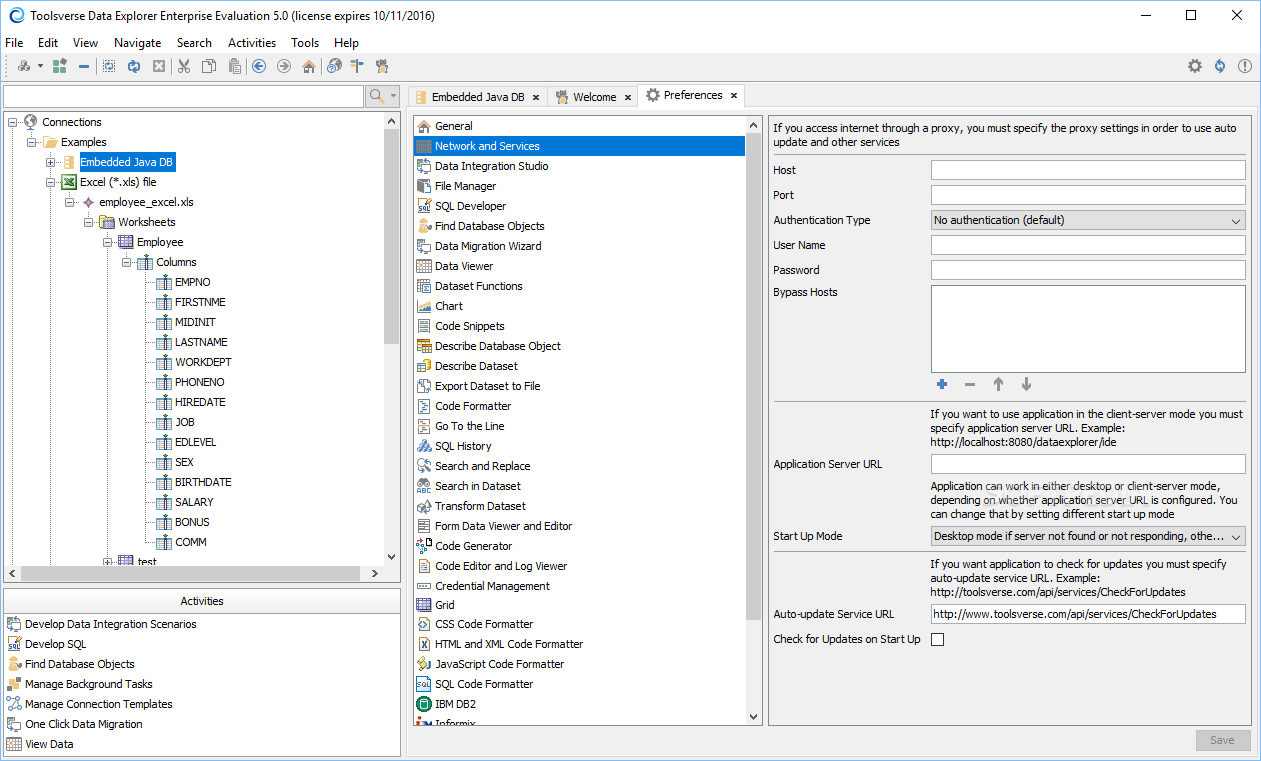Click the blue refresh arrows toolbar icon

click(133, 66)
